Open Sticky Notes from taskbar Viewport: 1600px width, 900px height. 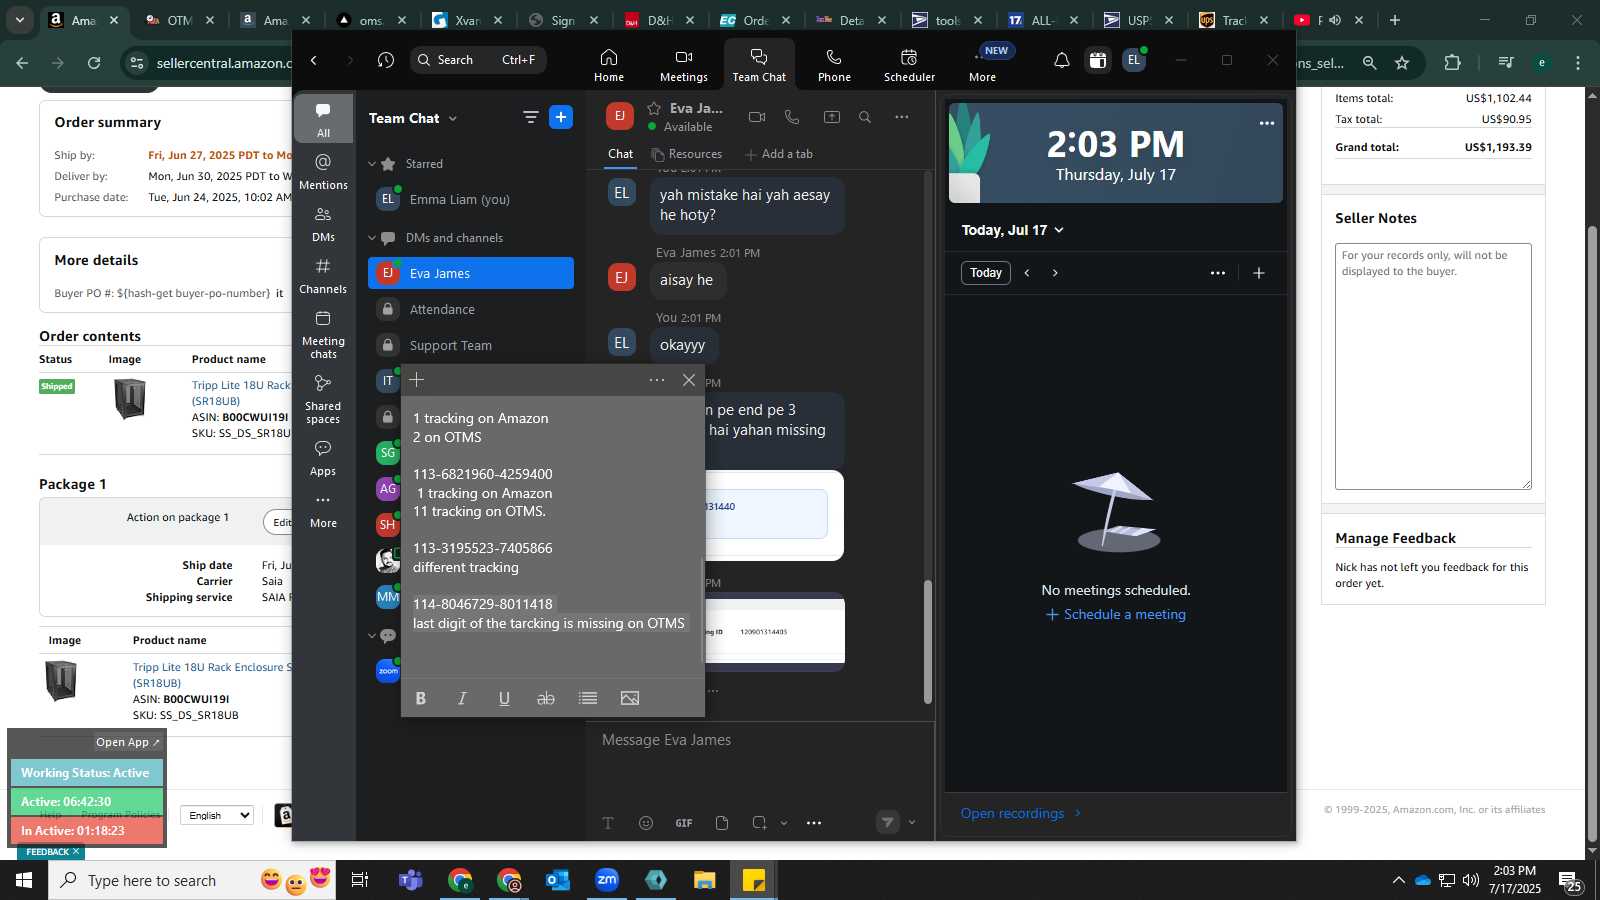tap(753, 880)
